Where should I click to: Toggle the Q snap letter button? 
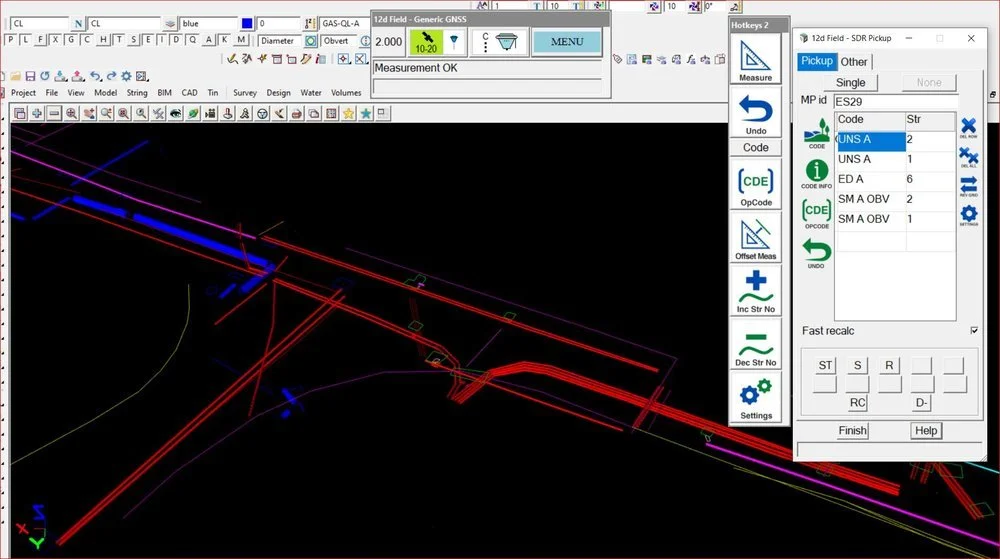(x=193, y=40)
